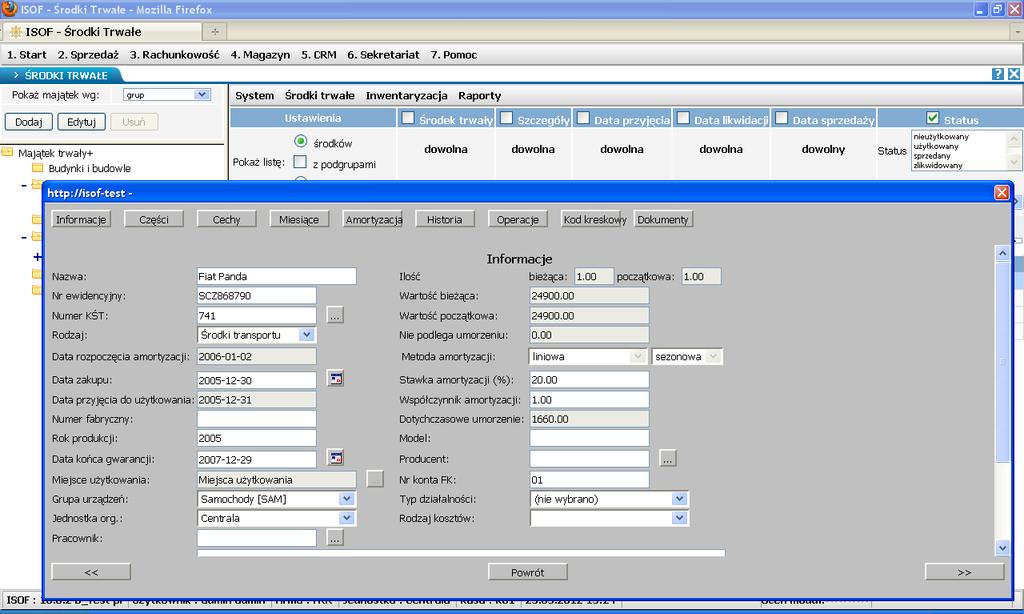Select Budynki i budowle tree item
This screenshot has width=1024, height=614.
(x=89, y=169)
